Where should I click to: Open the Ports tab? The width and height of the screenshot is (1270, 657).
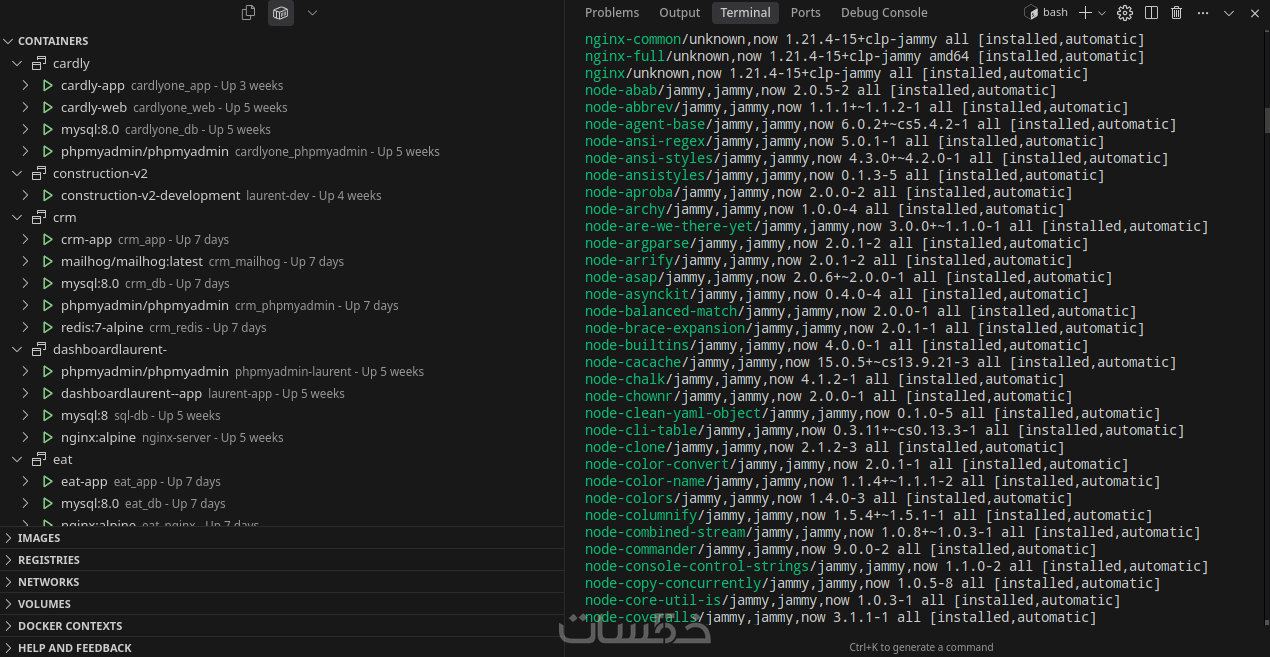point(805,13)
